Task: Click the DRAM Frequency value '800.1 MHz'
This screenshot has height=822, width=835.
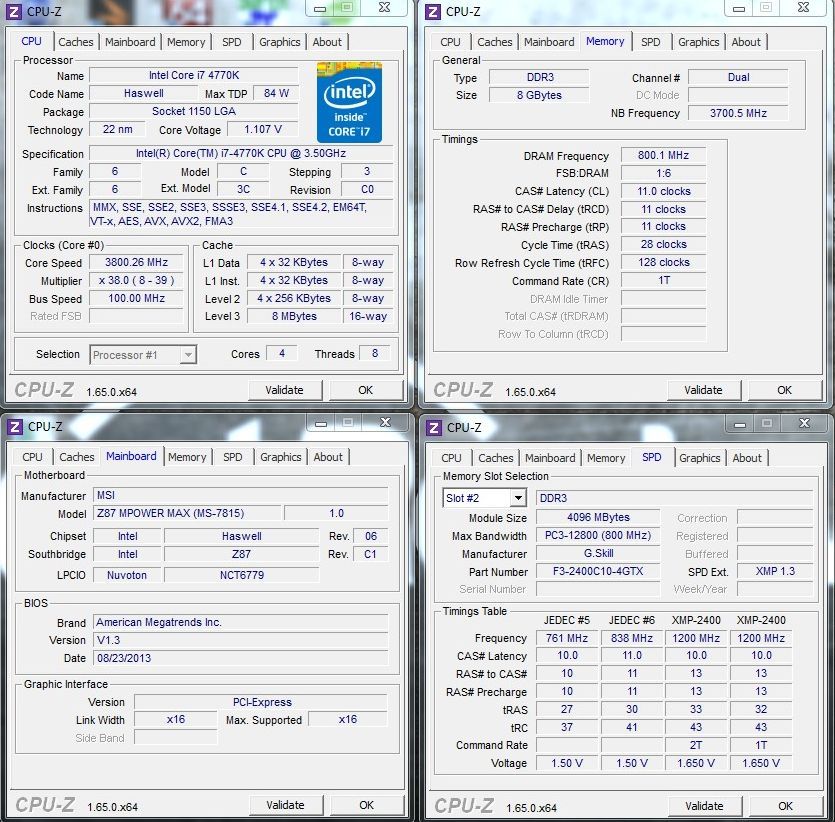Action: pyautogui.click(x=664, y=155)
